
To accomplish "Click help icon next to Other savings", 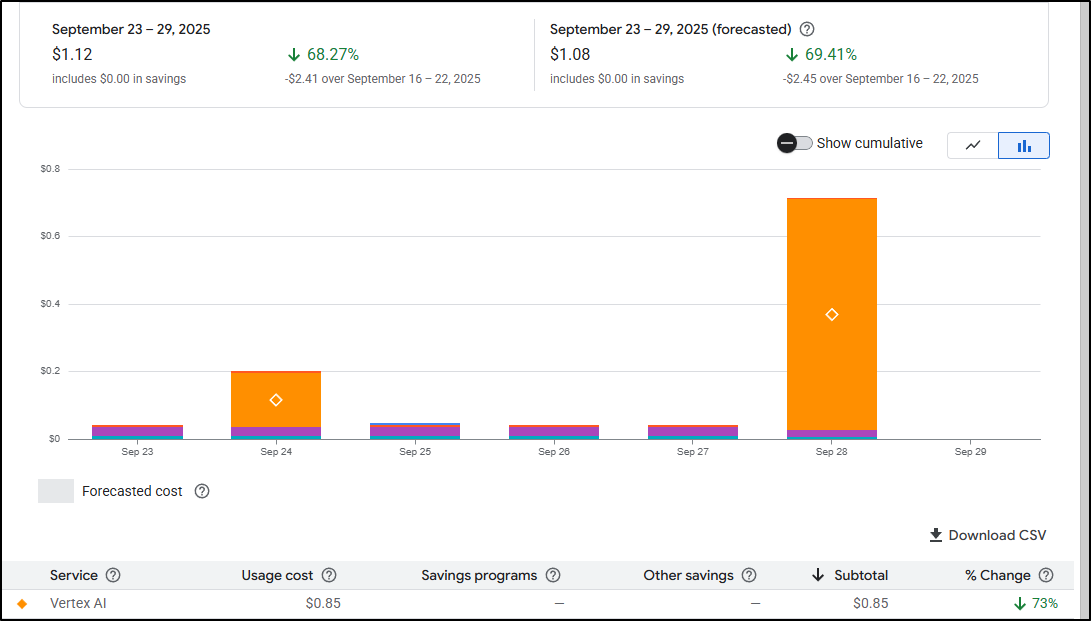I will click(749, 575).
